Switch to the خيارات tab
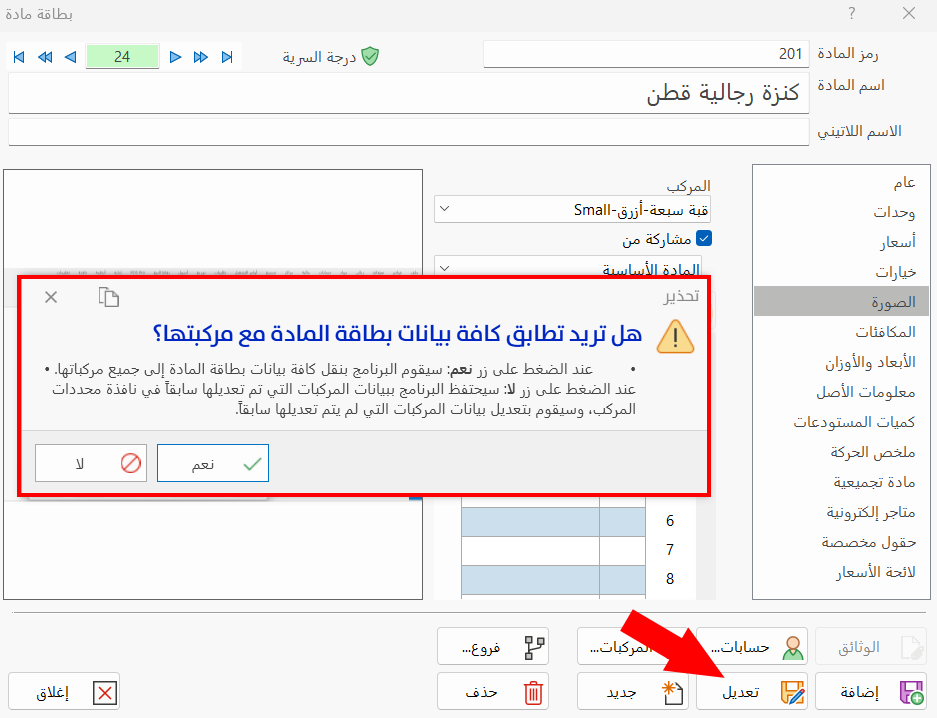 tap(841, 272)
